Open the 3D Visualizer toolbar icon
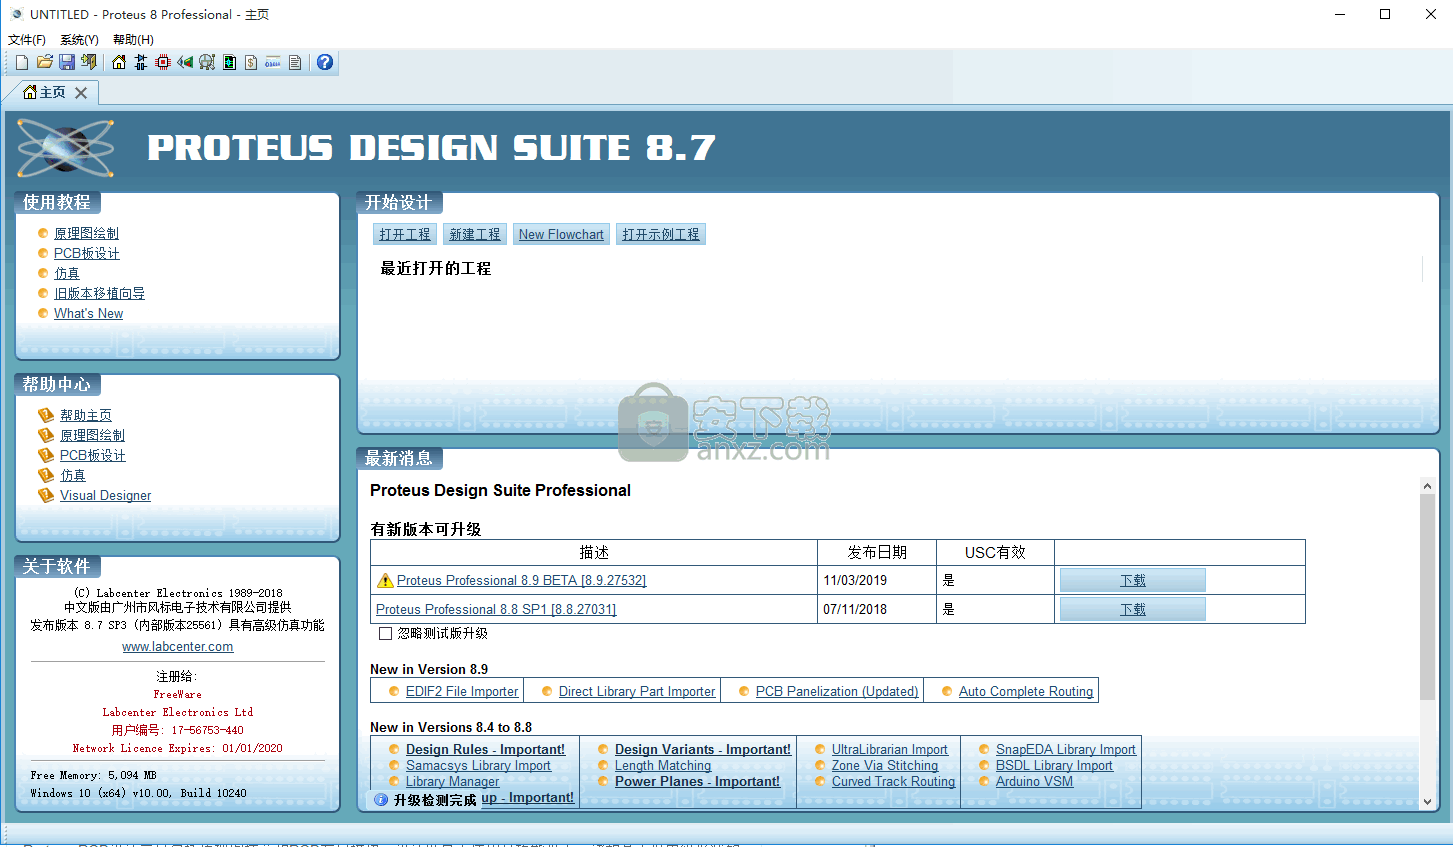 [185, 62]
